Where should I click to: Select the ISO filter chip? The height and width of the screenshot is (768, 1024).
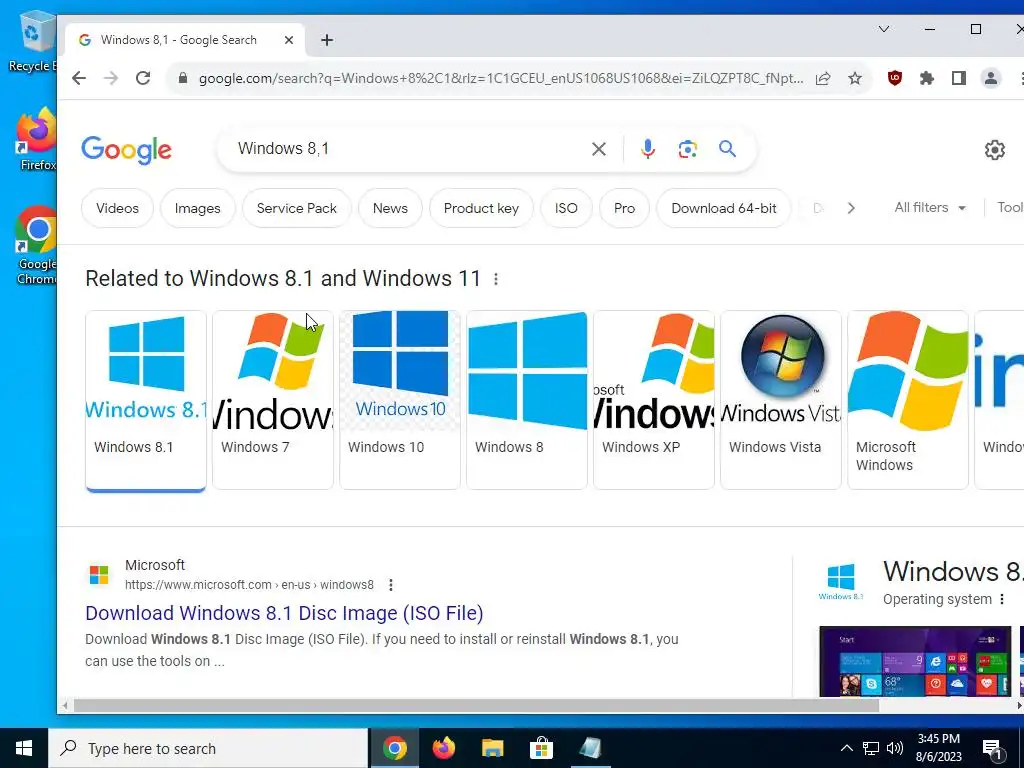pyautogui.click(x=566, y=208)
